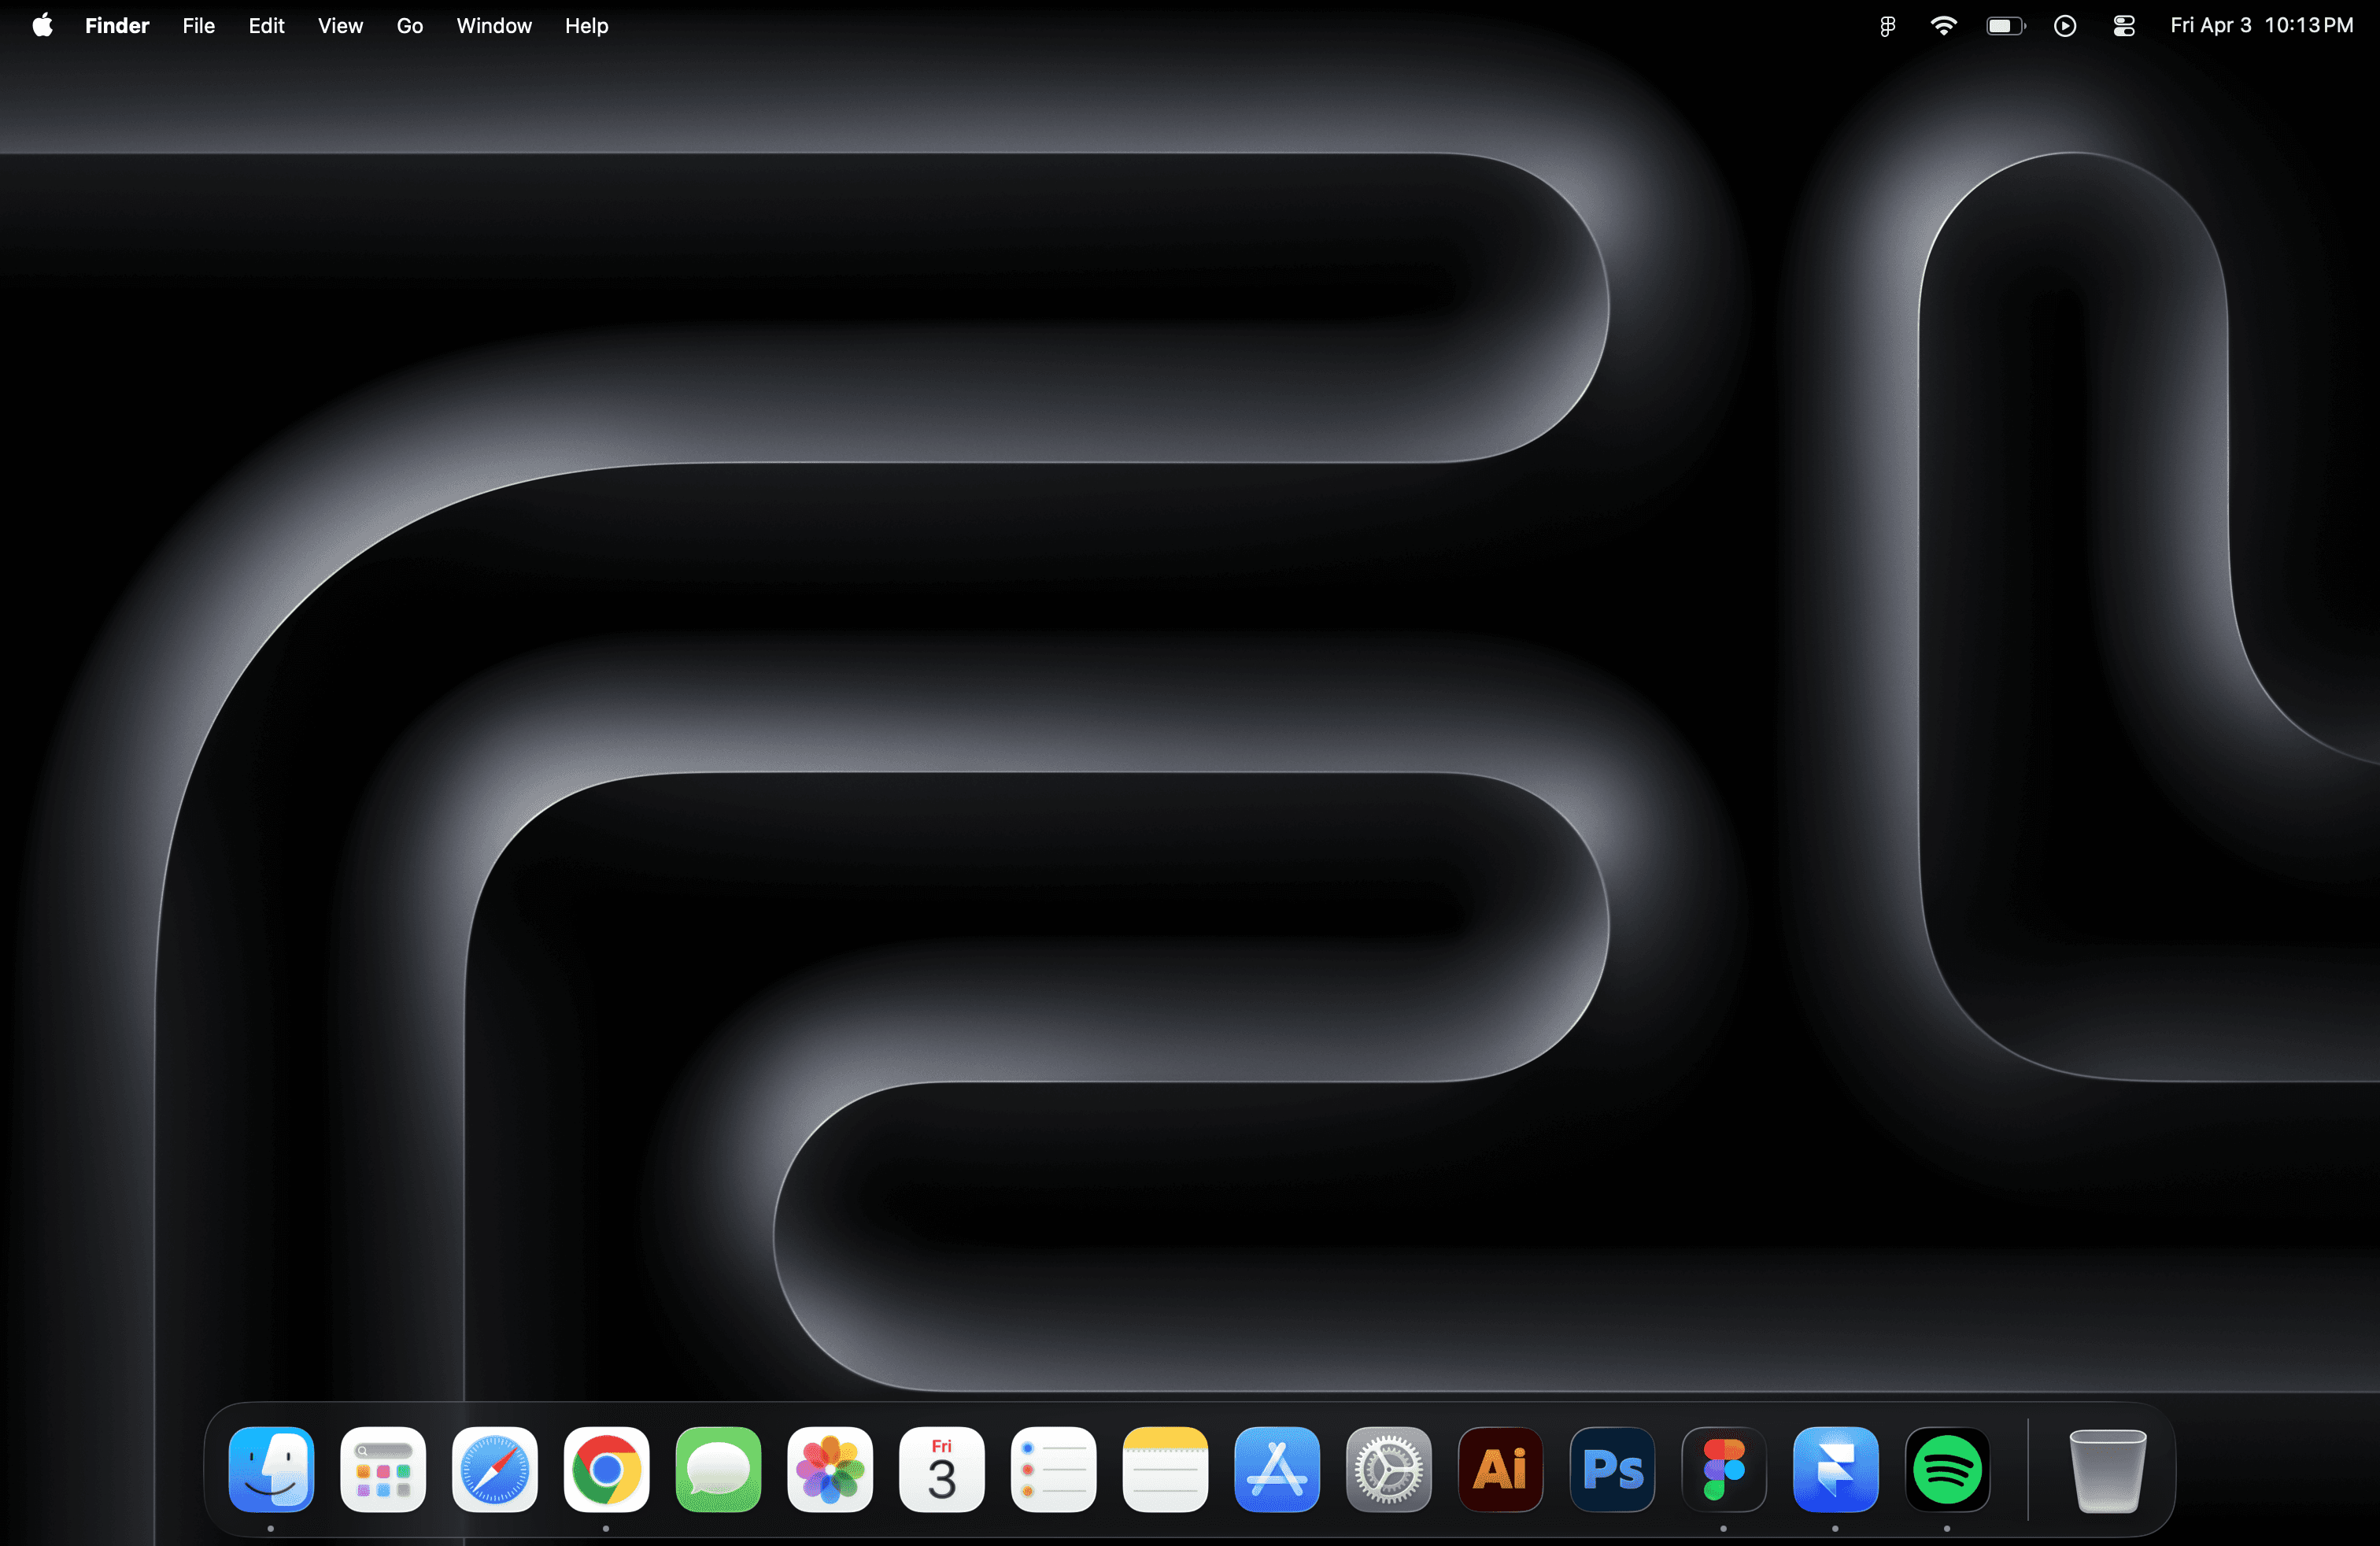The image size is (2380, 1546).
Task: Open Google Chrome from dock
Action: [x=606, y=1469]
